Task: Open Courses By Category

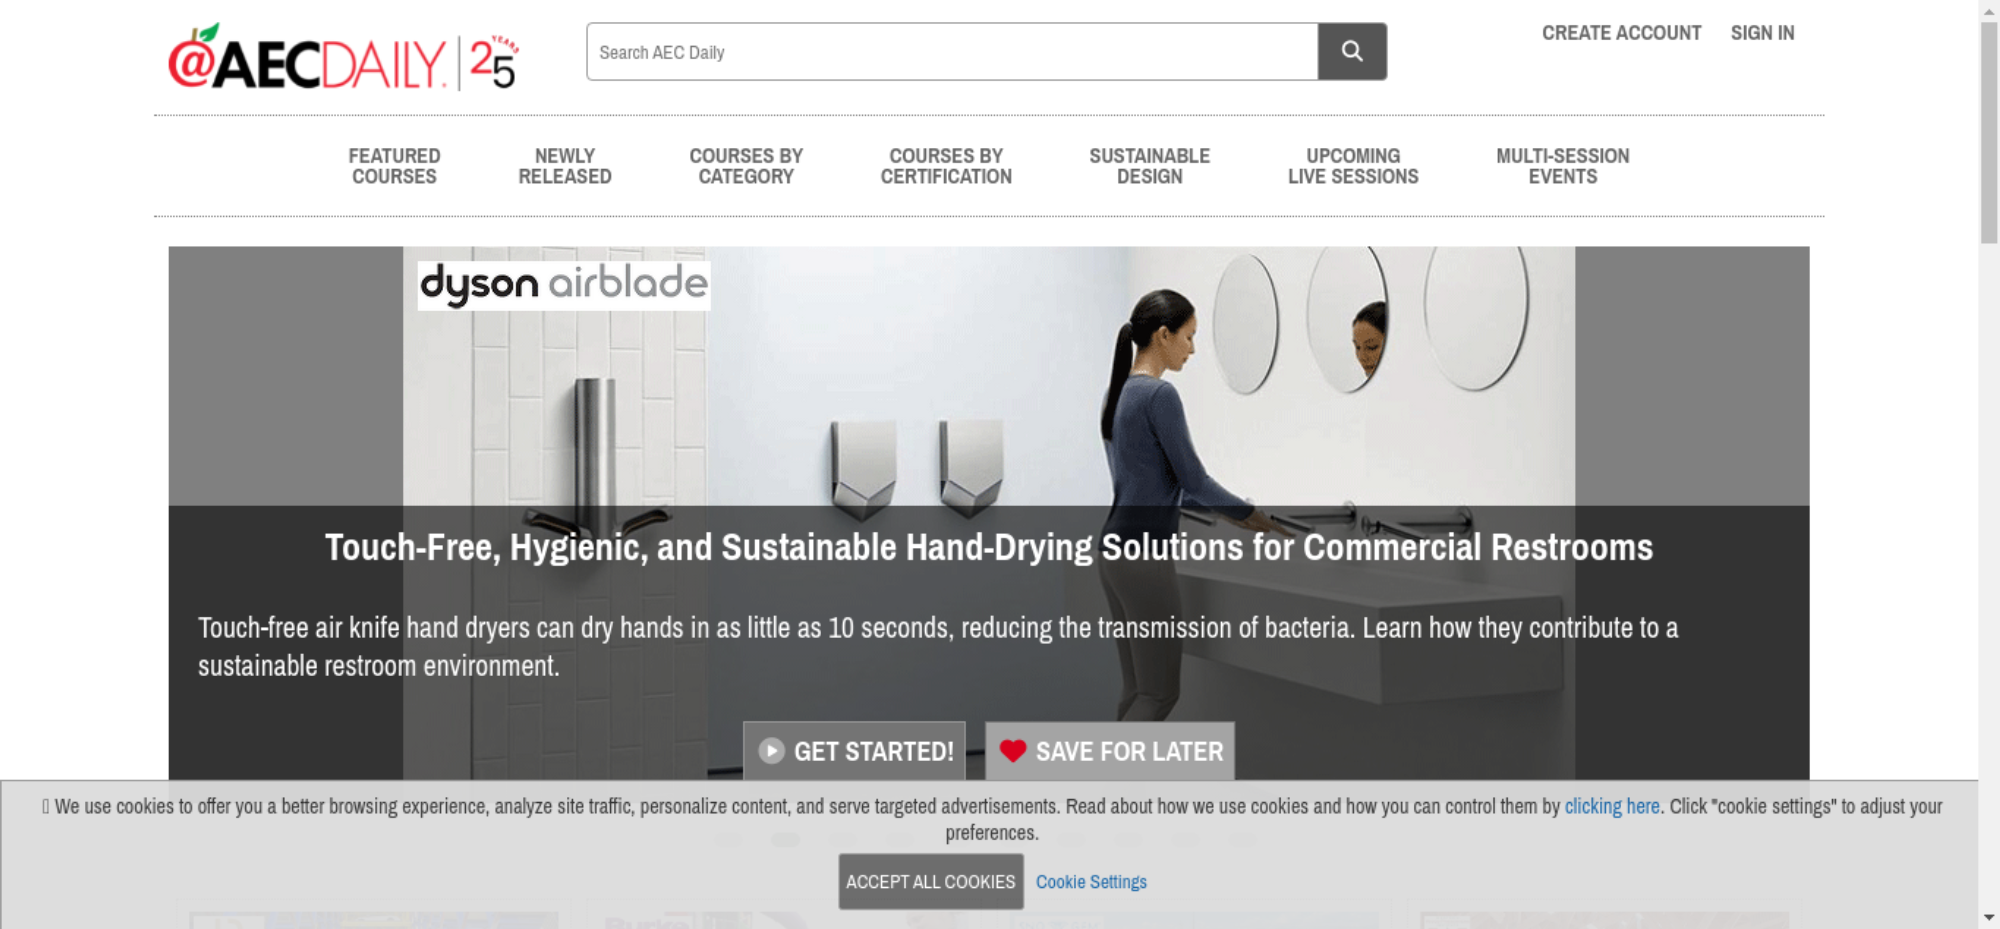Action: tap(746, 166)
